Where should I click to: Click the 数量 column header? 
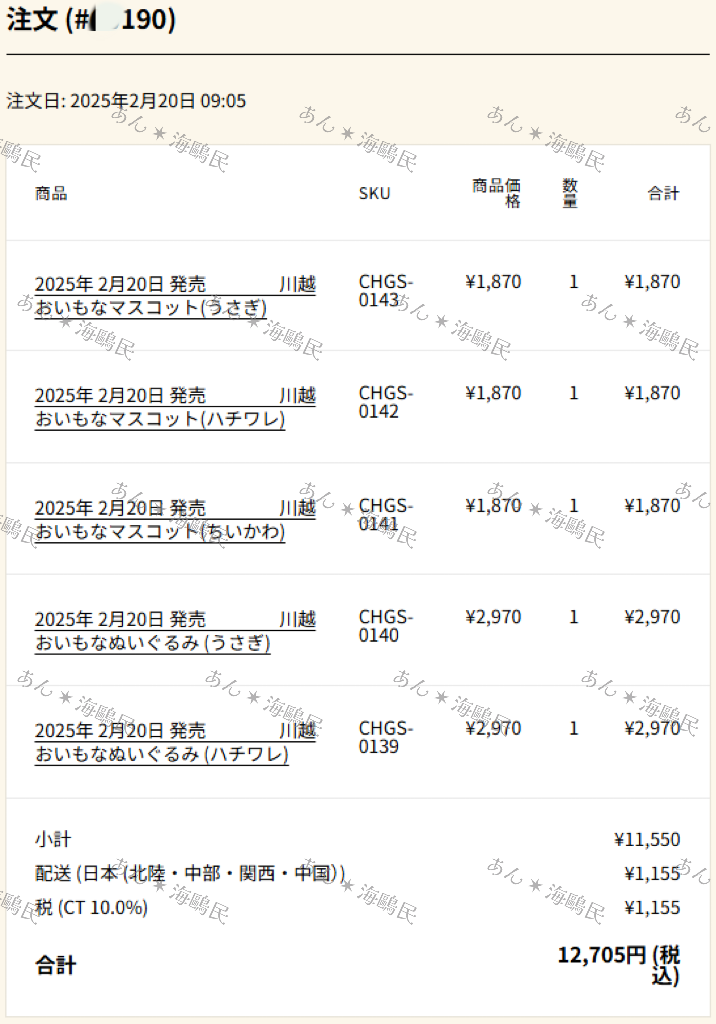570,193
